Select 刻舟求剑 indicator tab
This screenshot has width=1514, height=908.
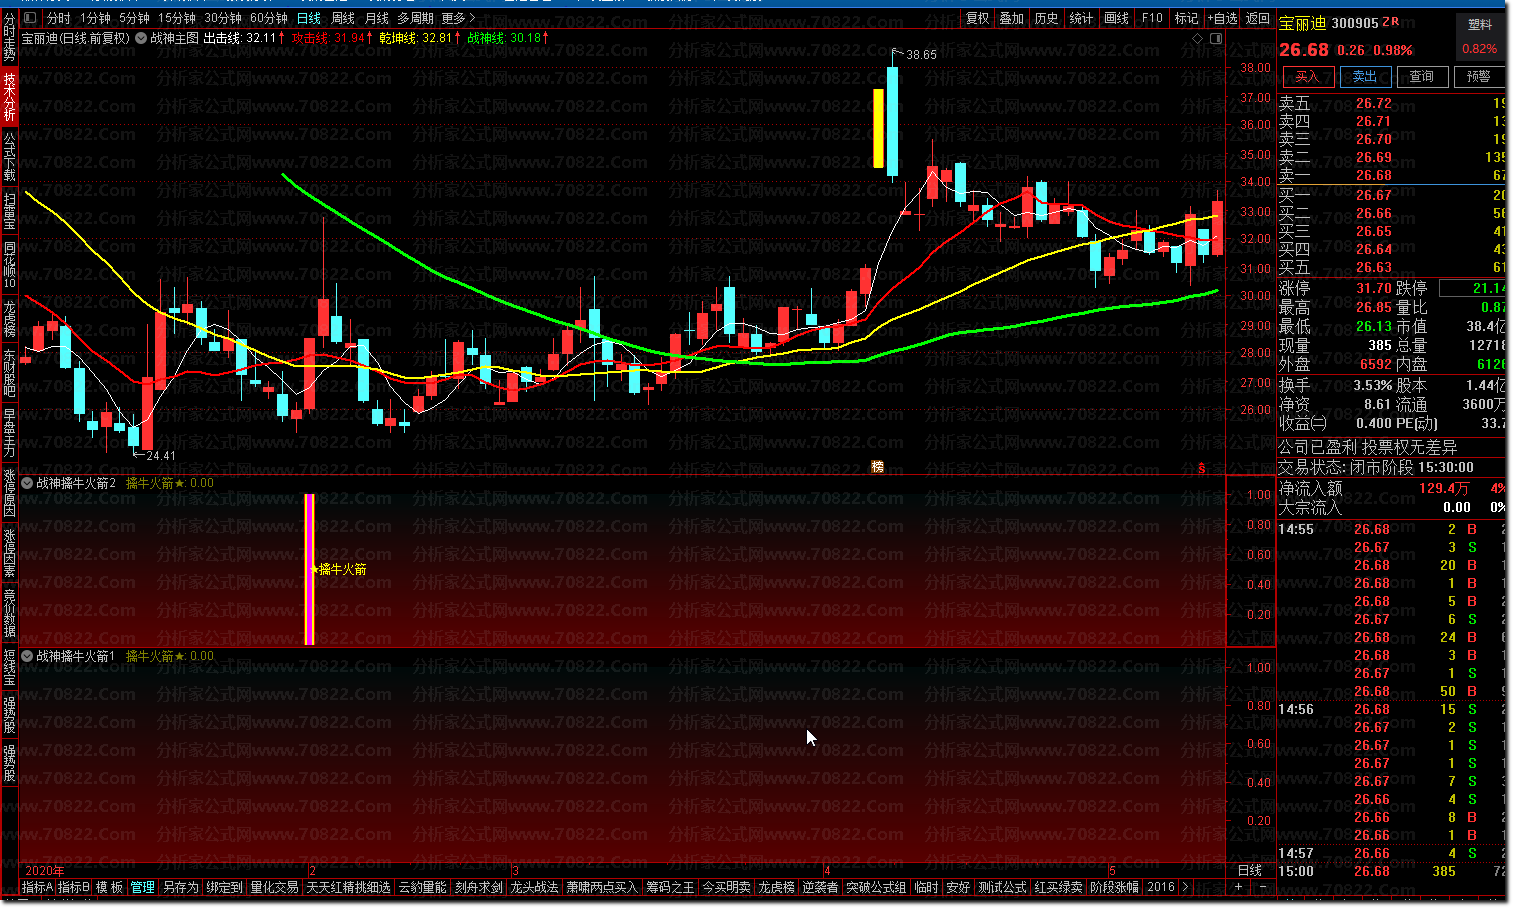[x=478, y=887]
